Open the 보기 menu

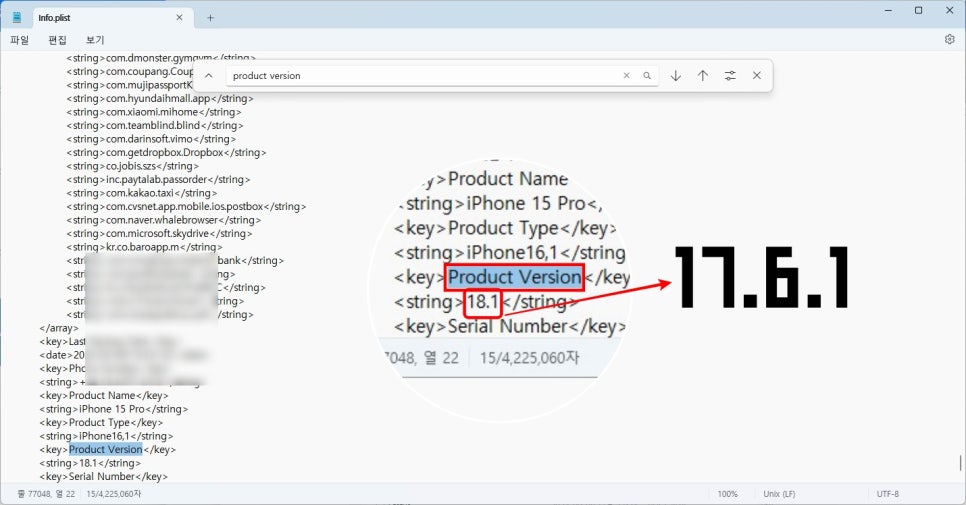[95, 40]
